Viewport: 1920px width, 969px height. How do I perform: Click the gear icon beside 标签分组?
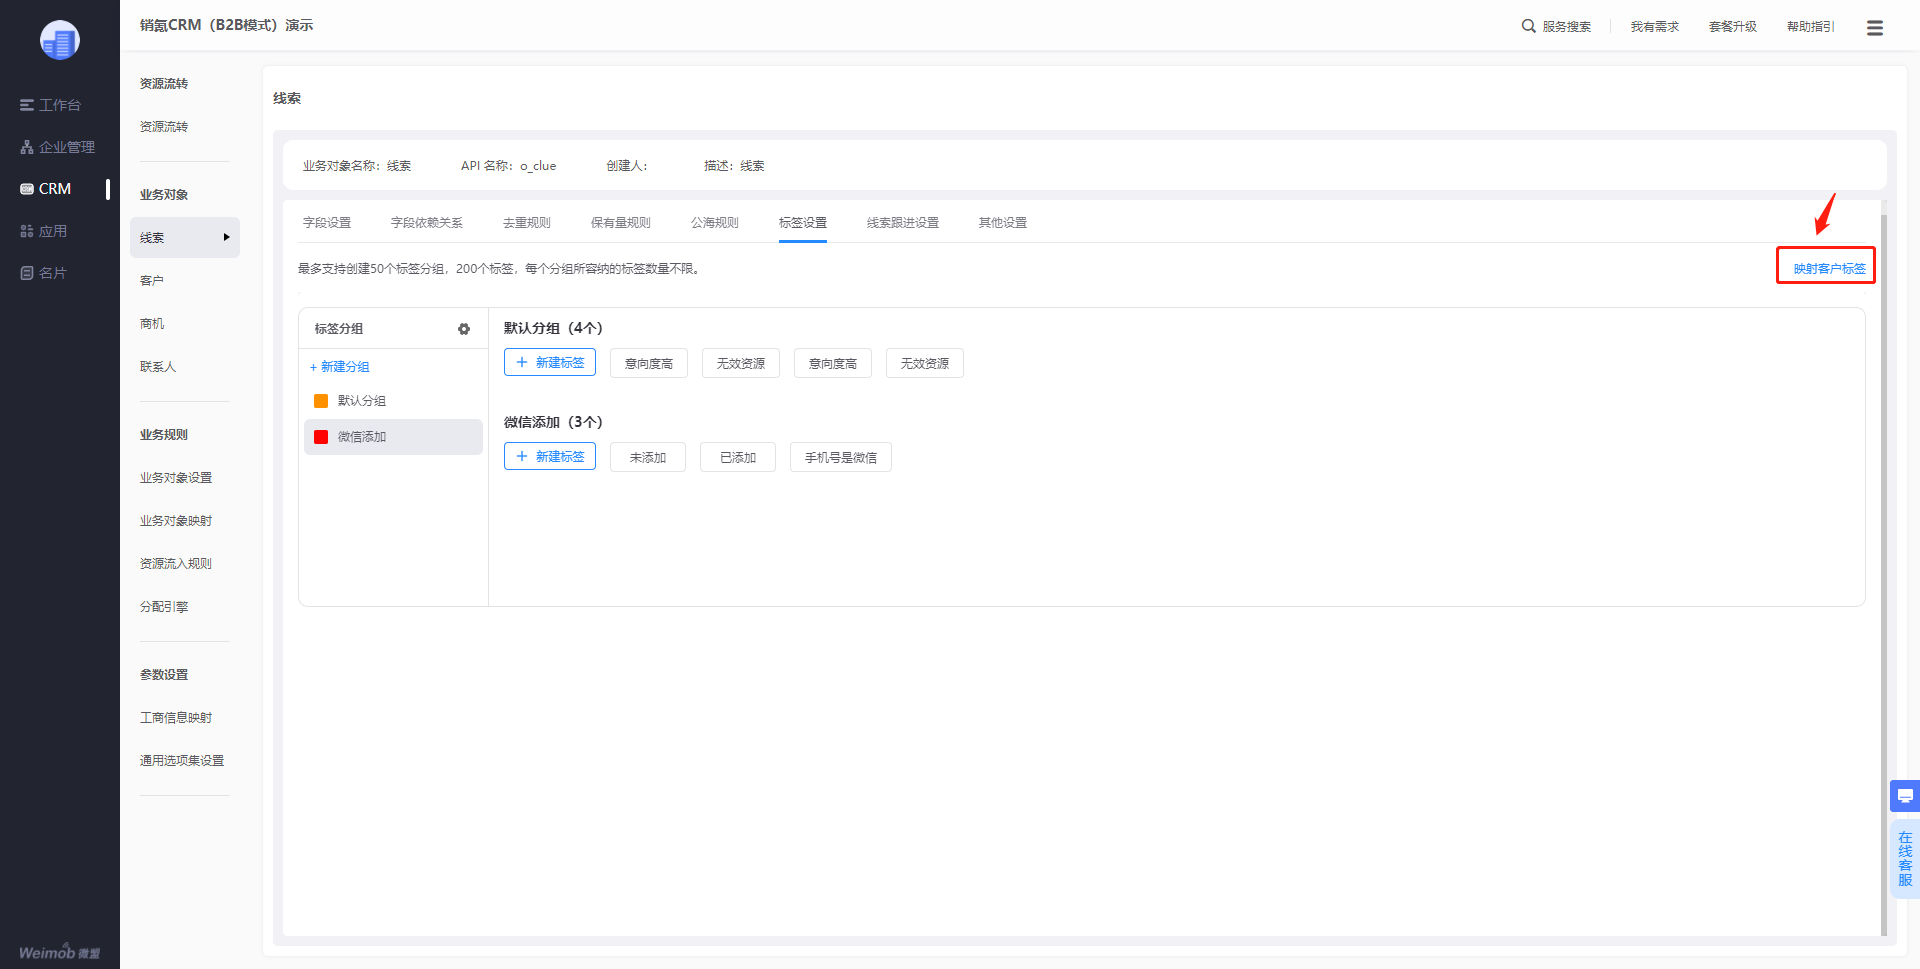click(464, 329)
